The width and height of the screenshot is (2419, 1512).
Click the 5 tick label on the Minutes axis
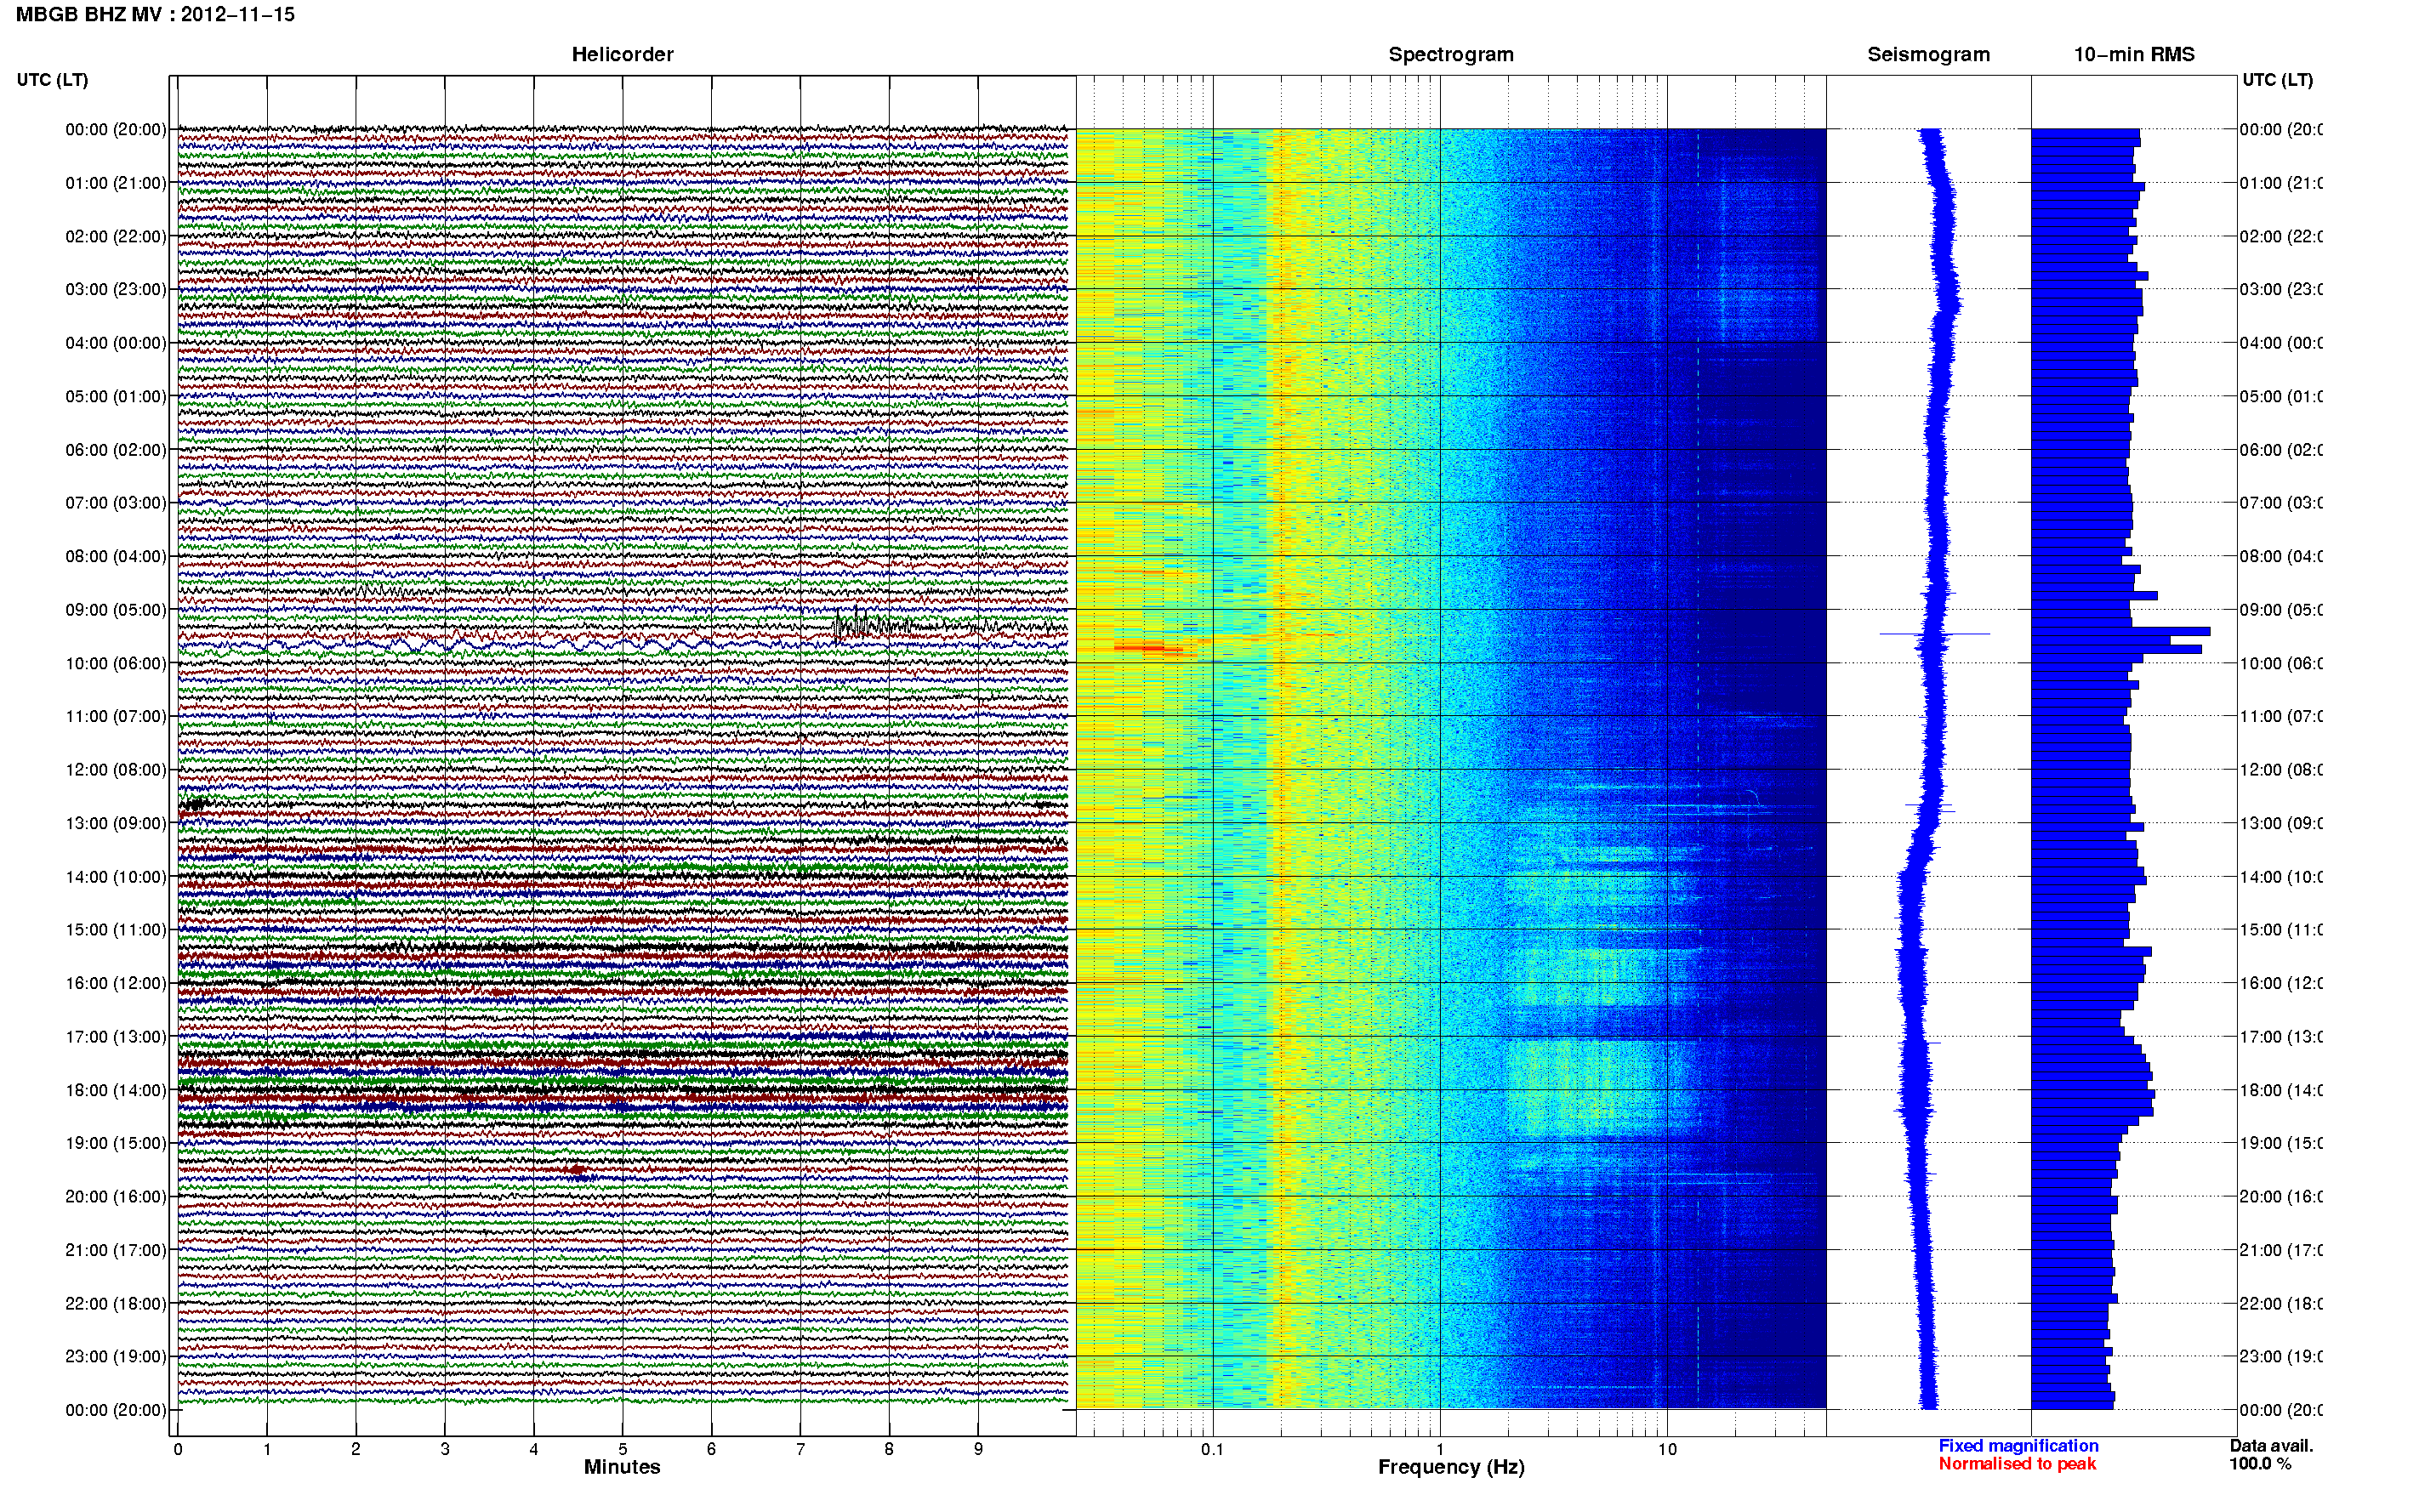(x=622, y=1449)
